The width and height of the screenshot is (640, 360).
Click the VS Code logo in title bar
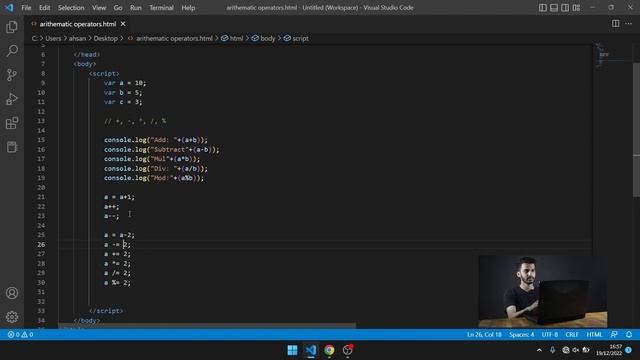coord(9,8)
